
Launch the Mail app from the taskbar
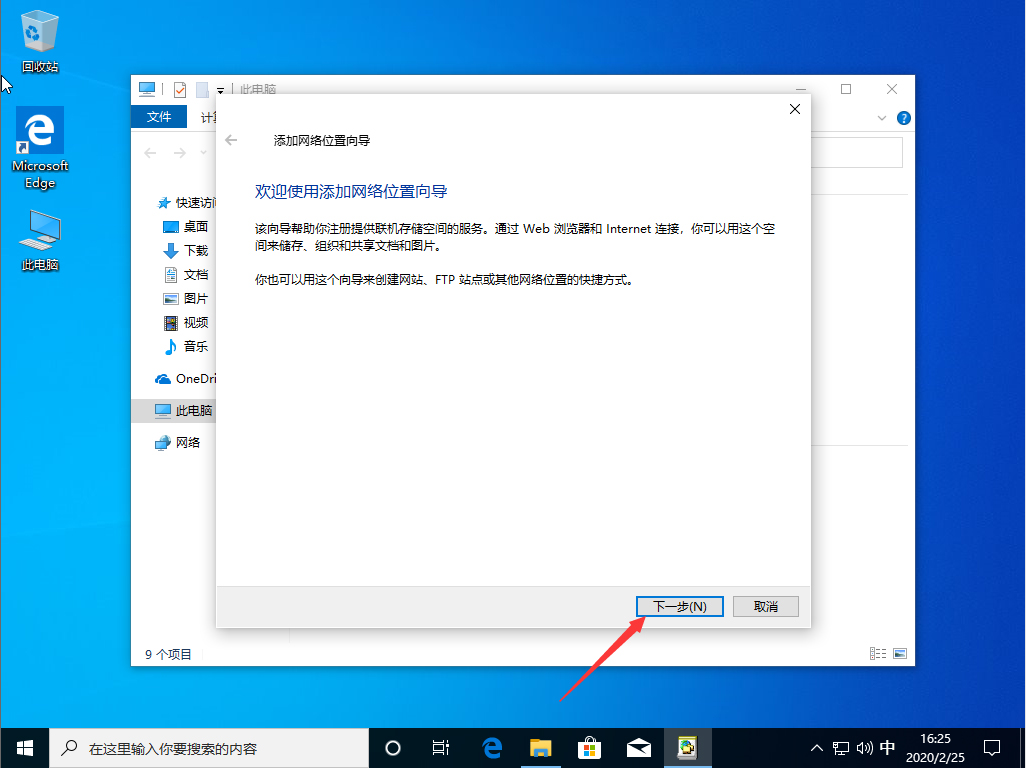point(638,747)
